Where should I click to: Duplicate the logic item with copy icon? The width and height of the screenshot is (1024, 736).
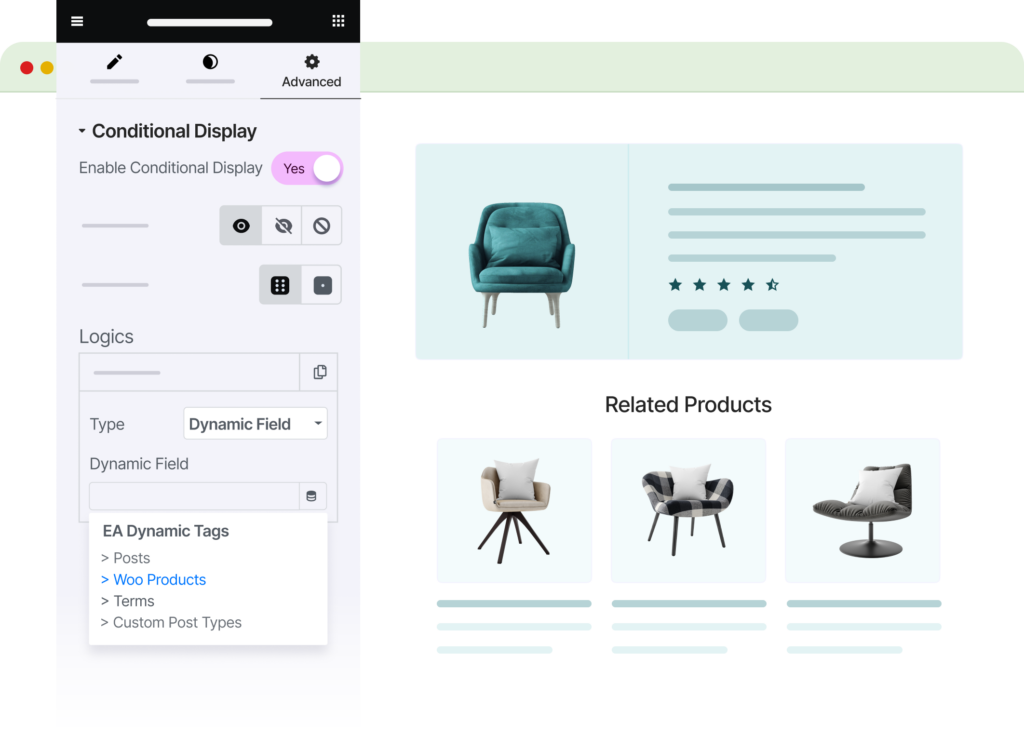[319, 372]
